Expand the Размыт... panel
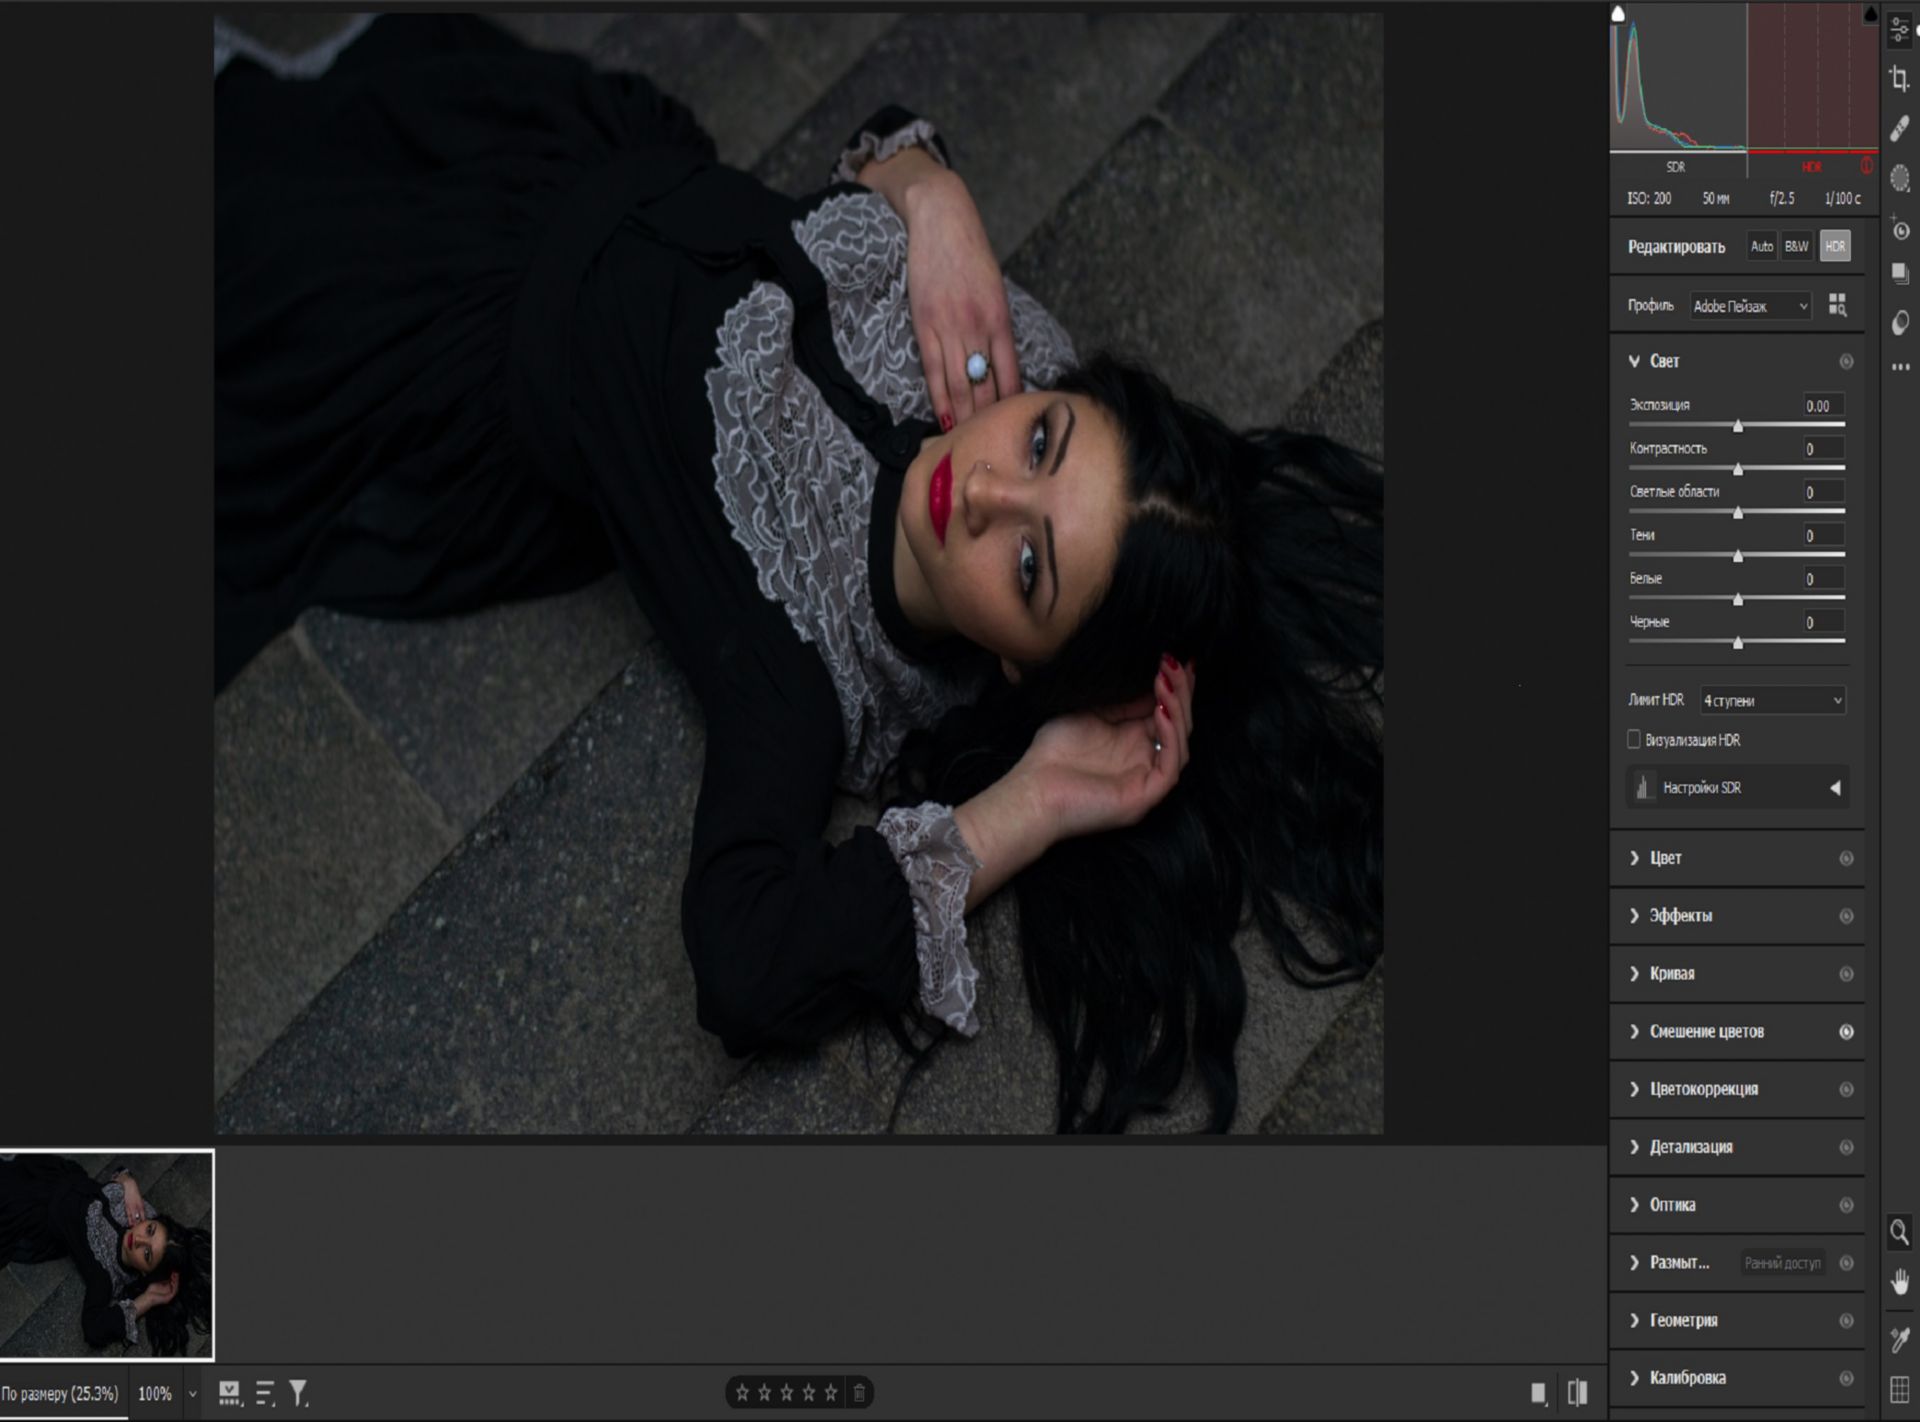 click(x=1634, y=1262)
